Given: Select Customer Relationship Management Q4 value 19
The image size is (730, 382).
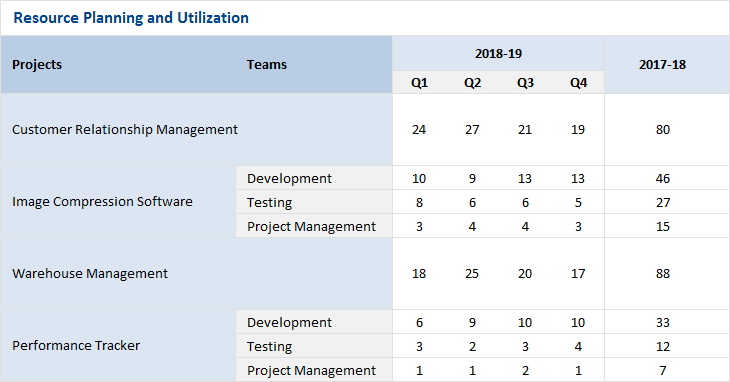Looking at the screenshot, I should (x=578, y=129).
